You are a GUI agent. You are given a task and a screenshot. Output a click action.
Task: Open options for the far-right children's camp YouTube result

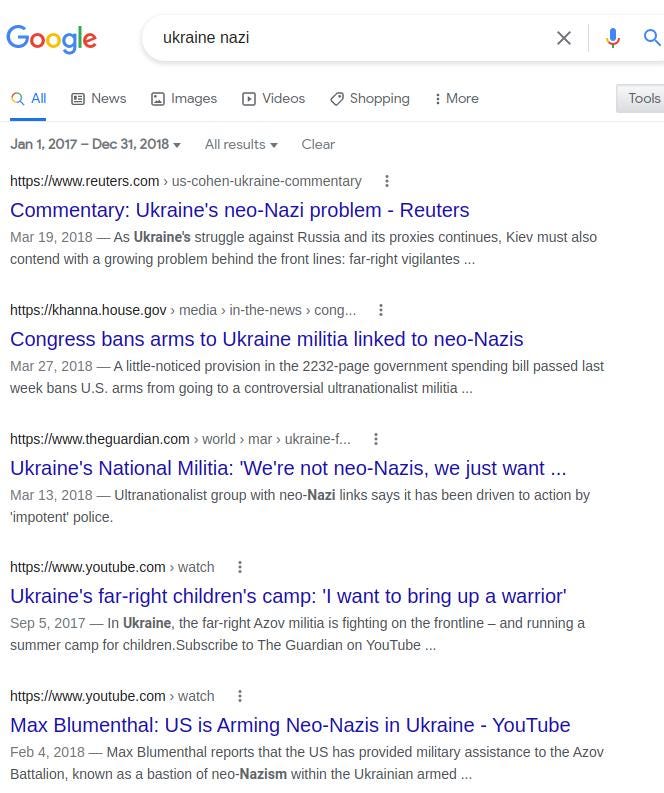pyautogui.click(x=240, y=567)
